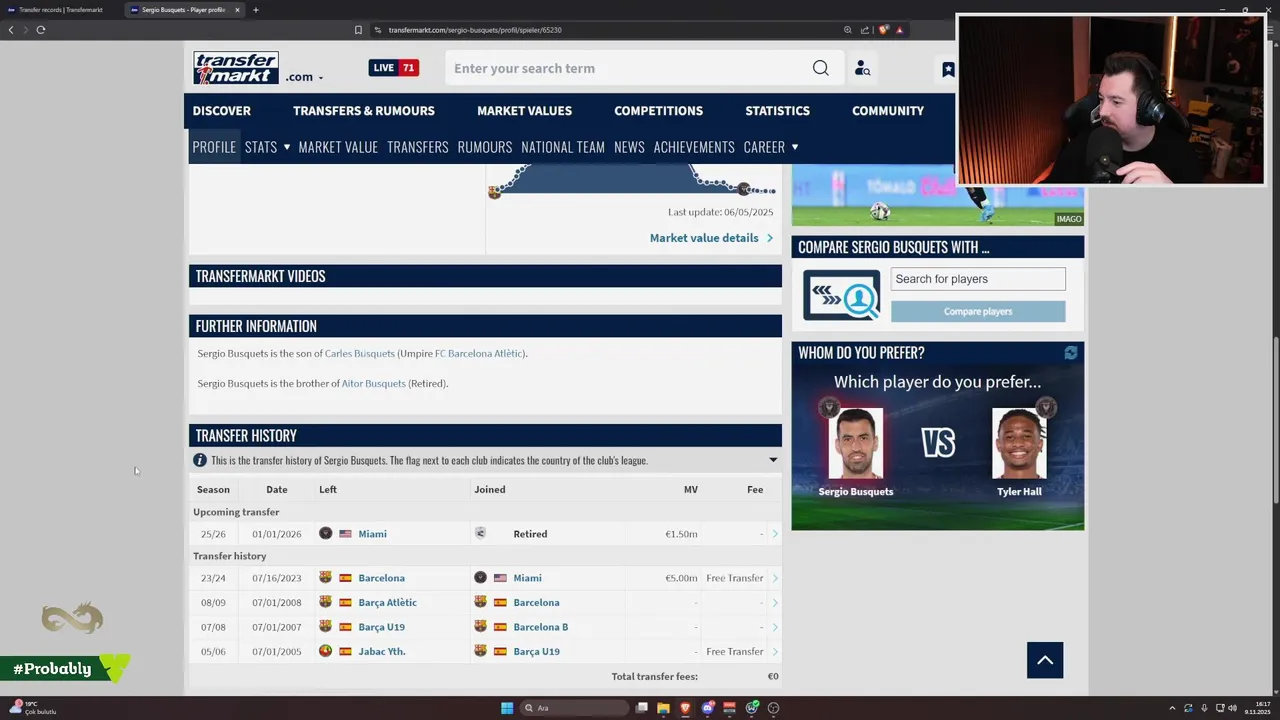Click the LIVE 71 scores button
1280x720 pixels.
coord(394,68)
